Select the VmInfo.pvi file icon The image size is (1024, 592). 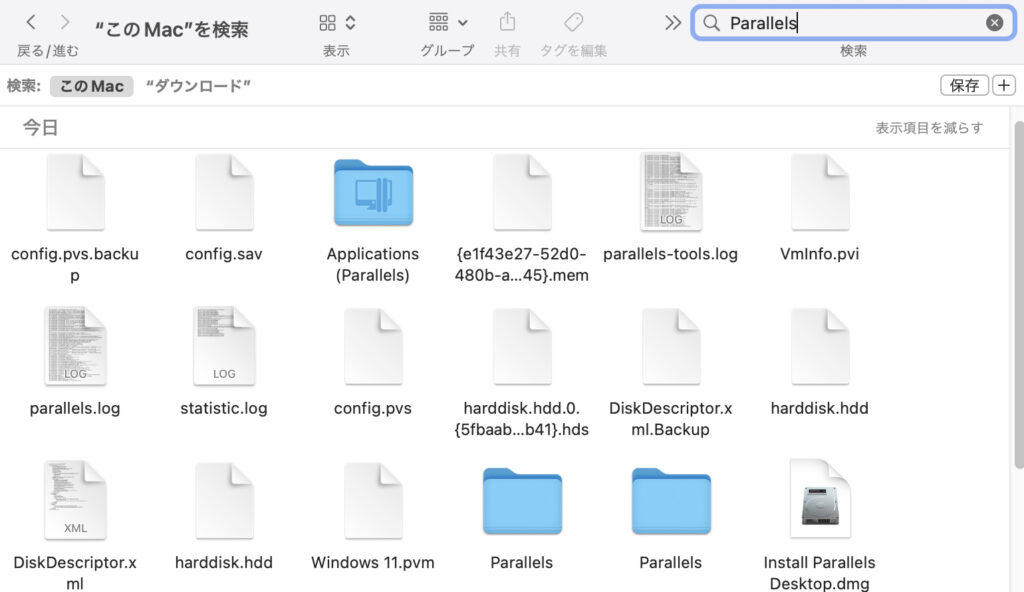[x=820, y=193]
